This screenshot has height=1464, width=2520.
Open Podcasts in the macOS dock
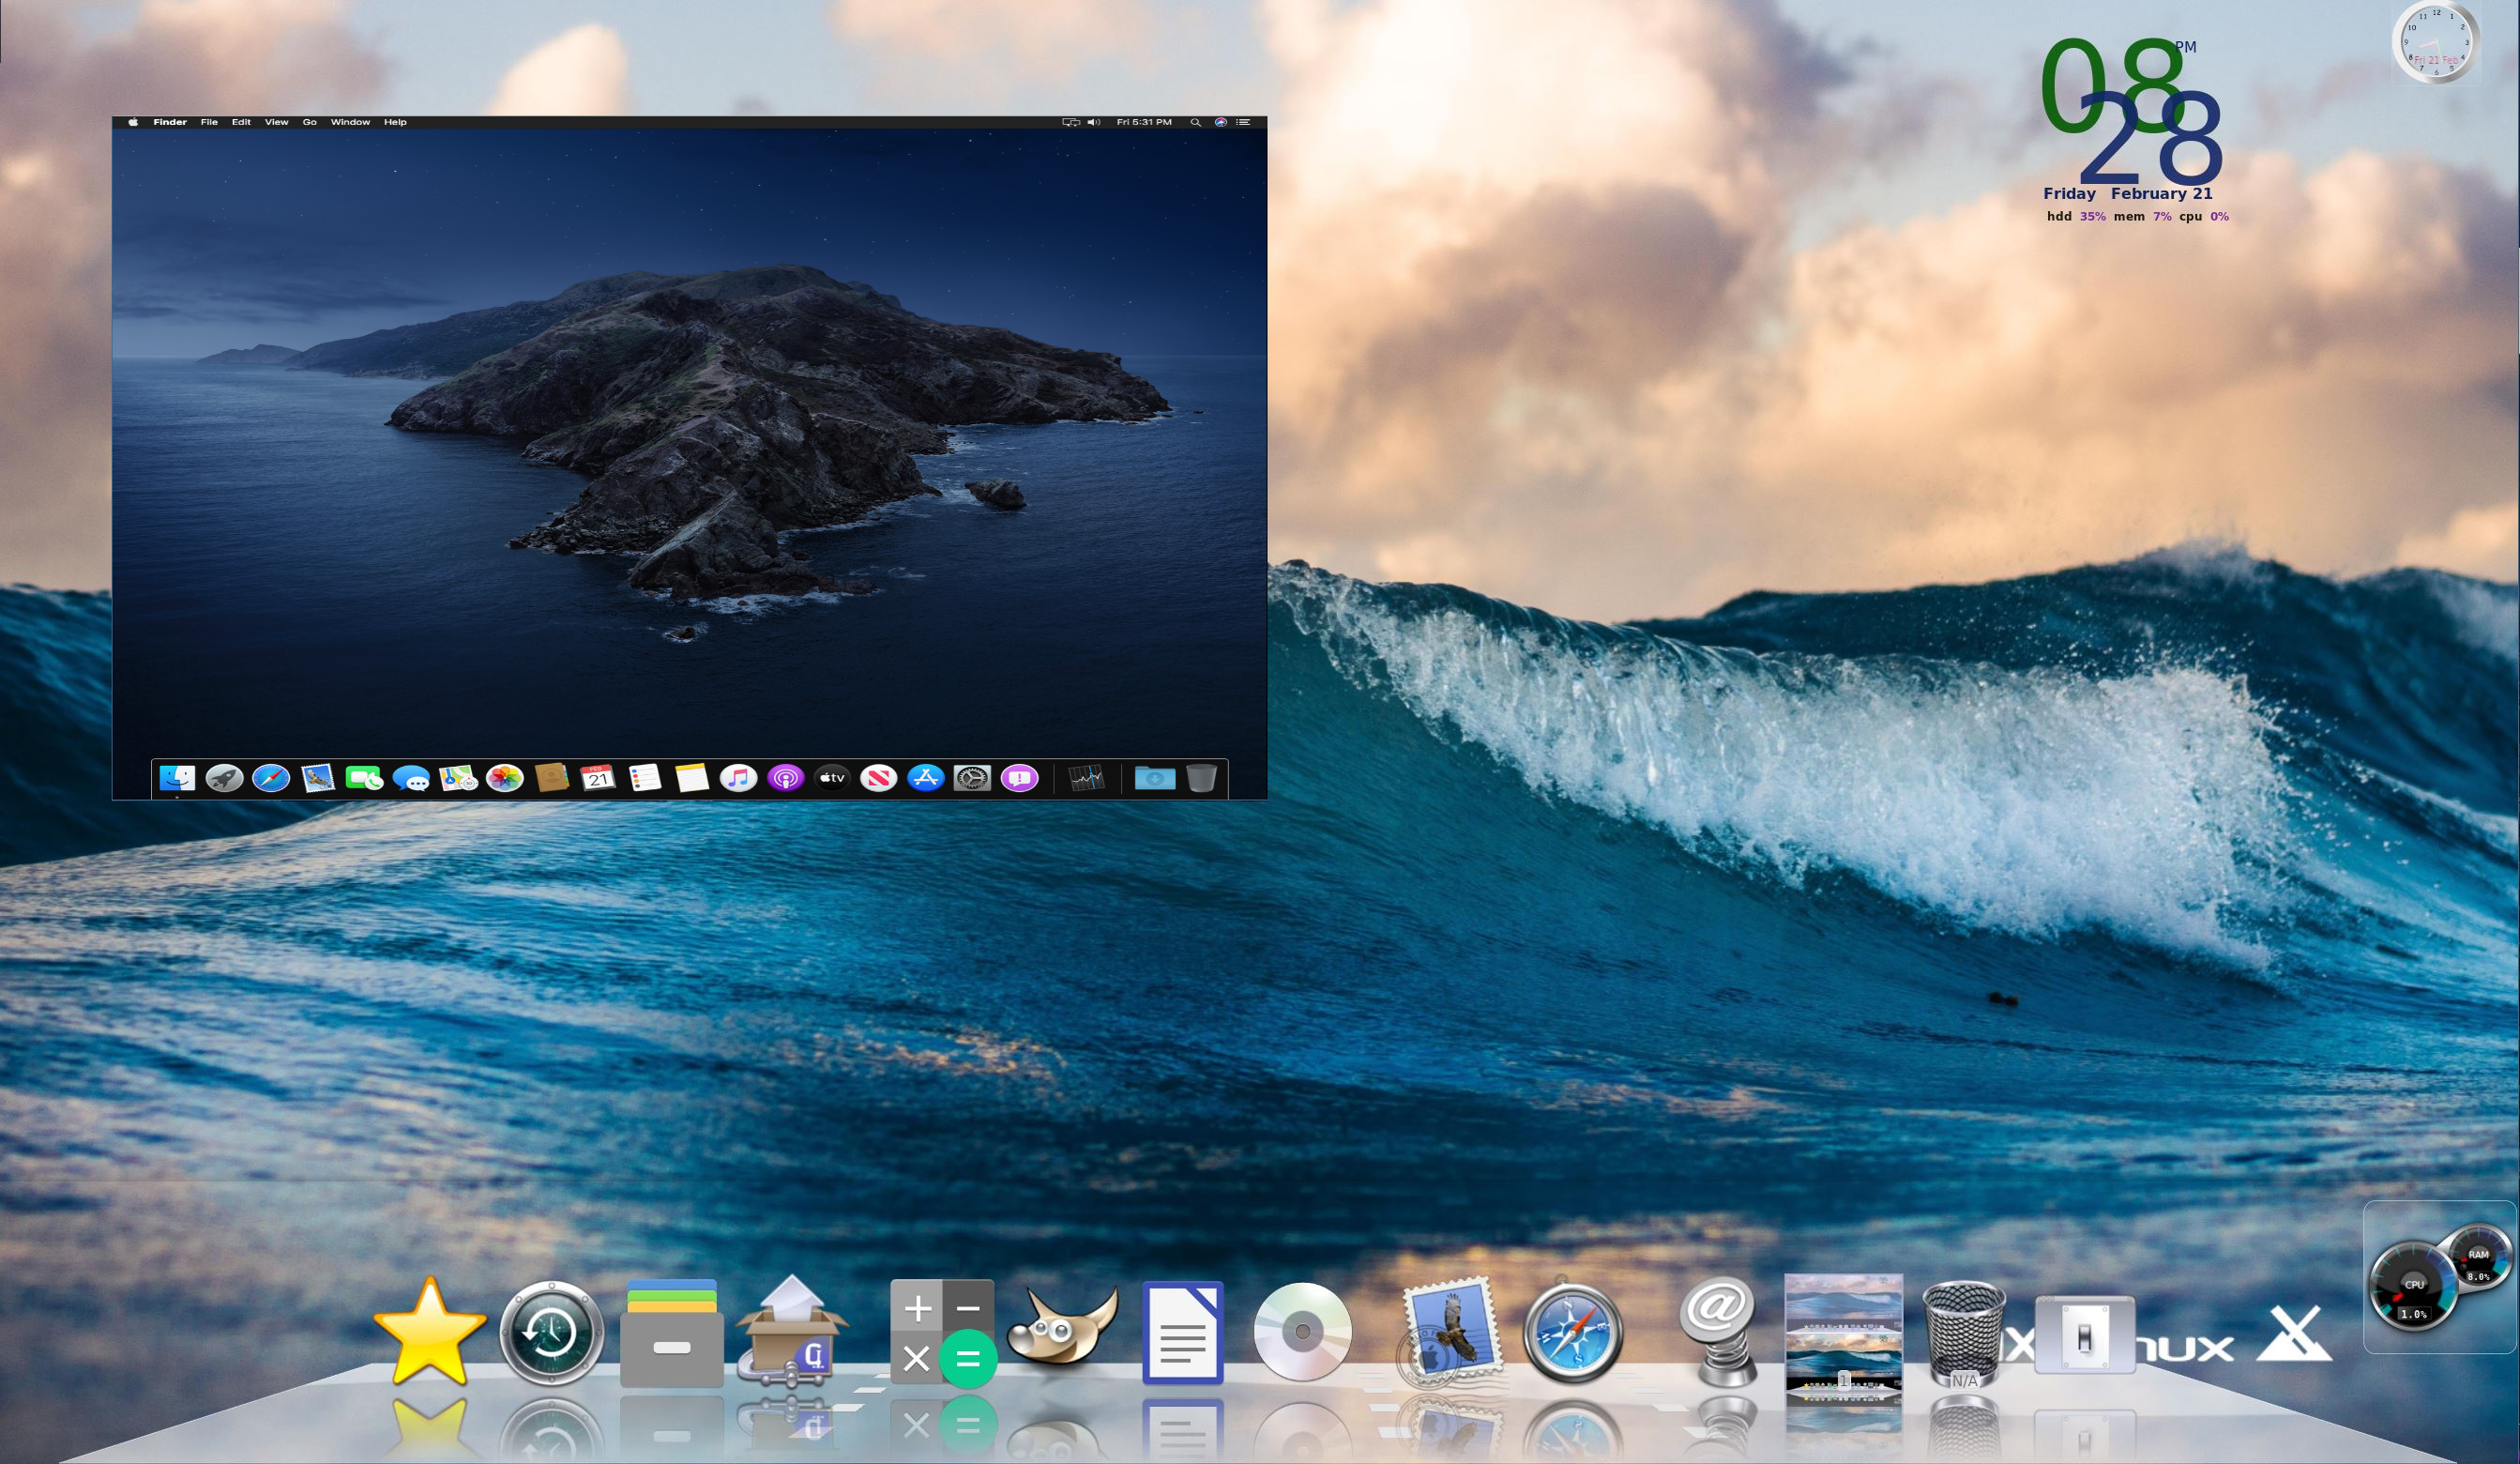[786, 777]
